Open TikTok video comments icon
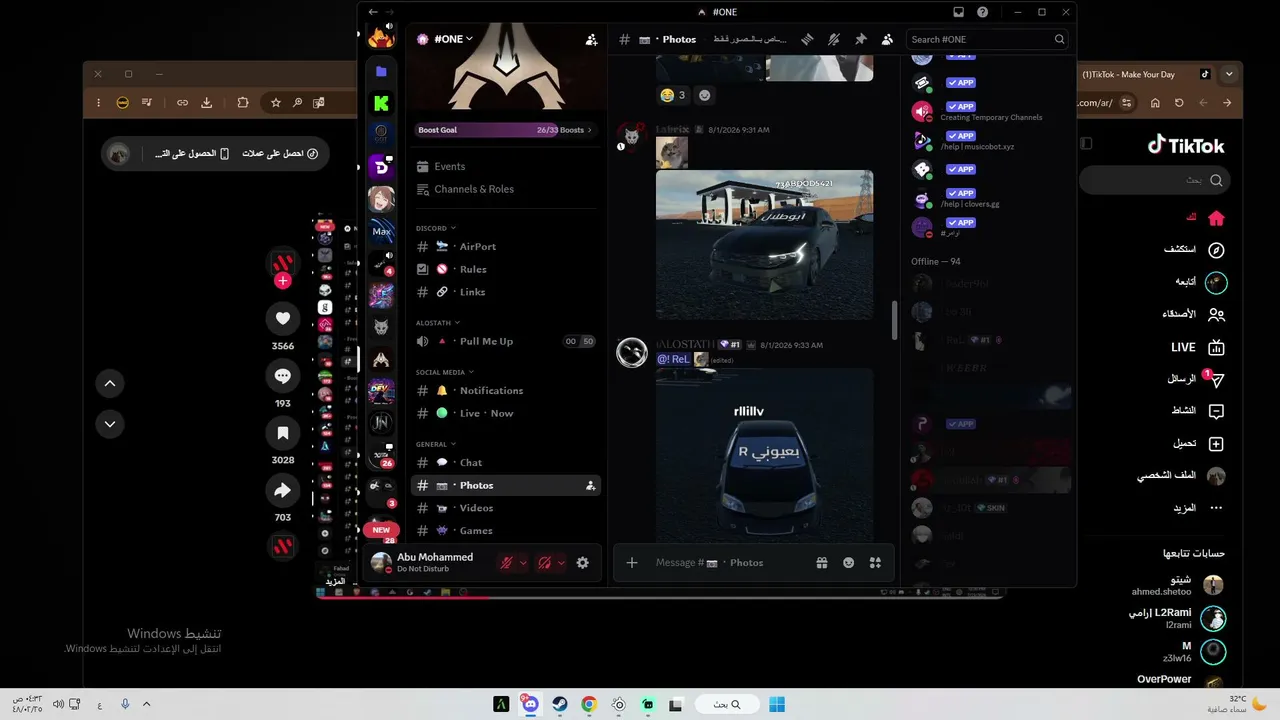Viewport: 1280px width, 720px height. pyautogui.click(x=283, y=376)
